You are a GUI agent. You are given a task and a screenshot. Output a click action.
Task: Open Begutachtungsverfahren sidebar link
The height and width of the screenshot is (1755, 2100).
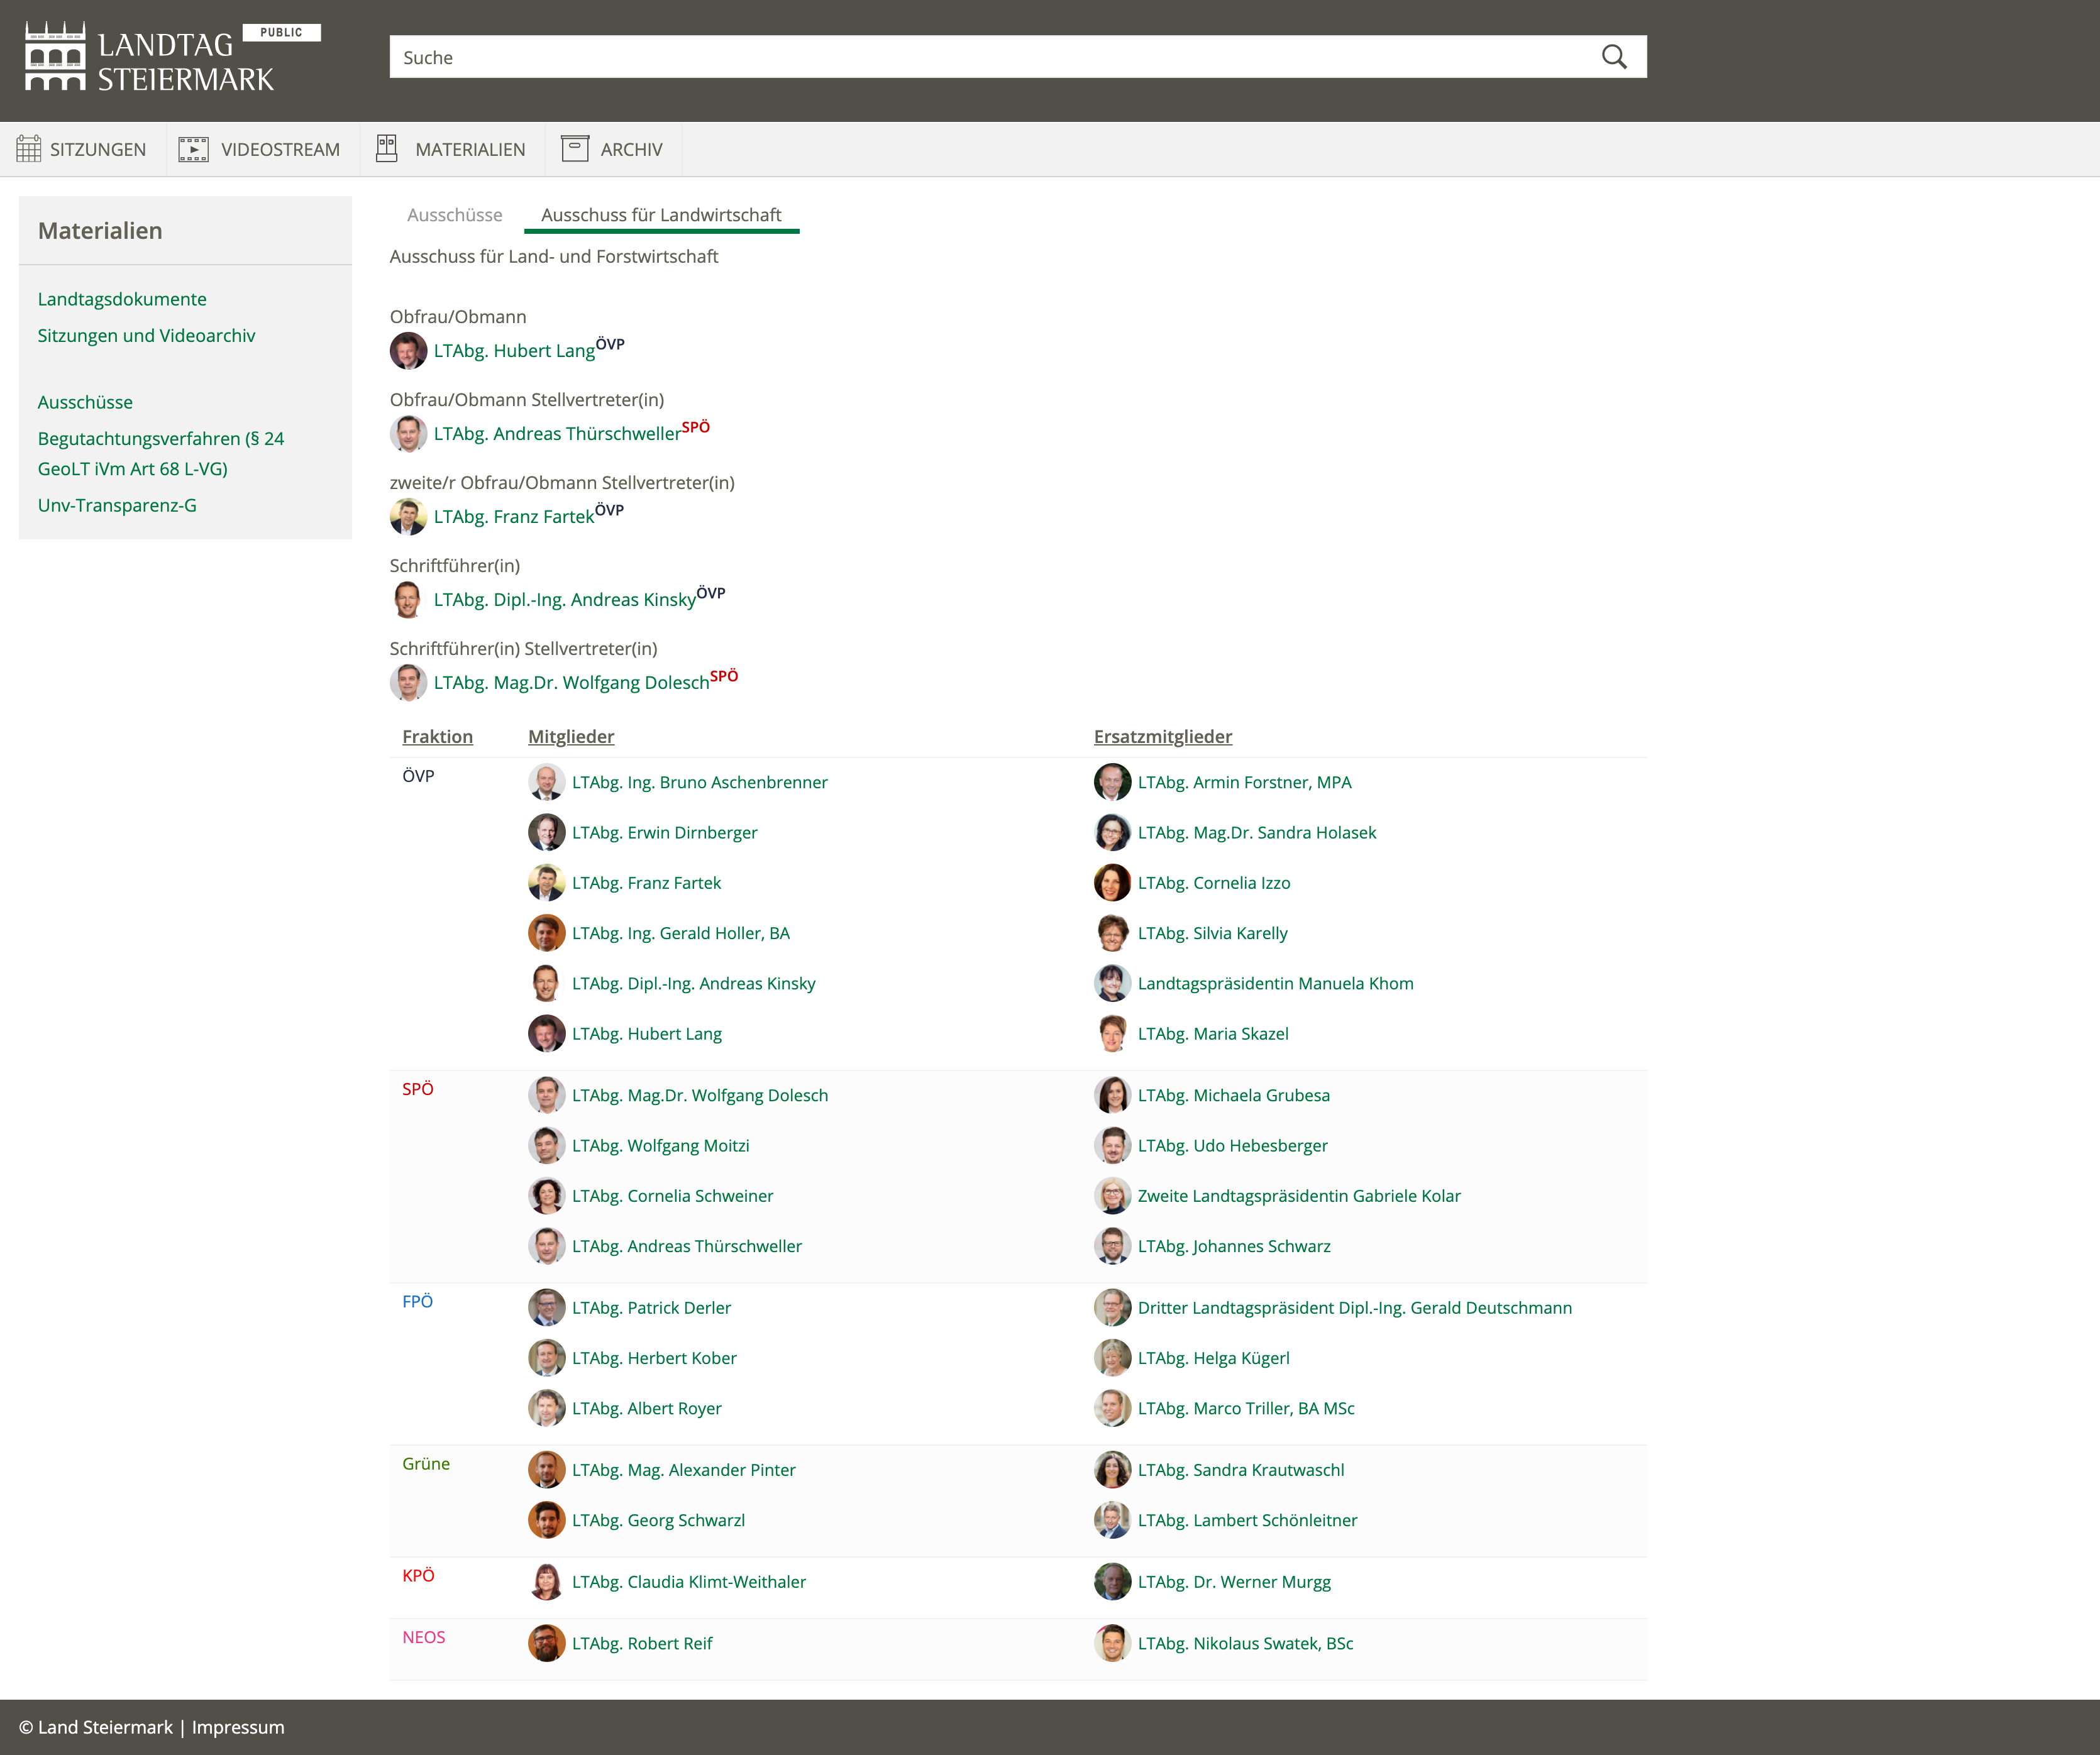pyautogui.click(x=161, y=453)
